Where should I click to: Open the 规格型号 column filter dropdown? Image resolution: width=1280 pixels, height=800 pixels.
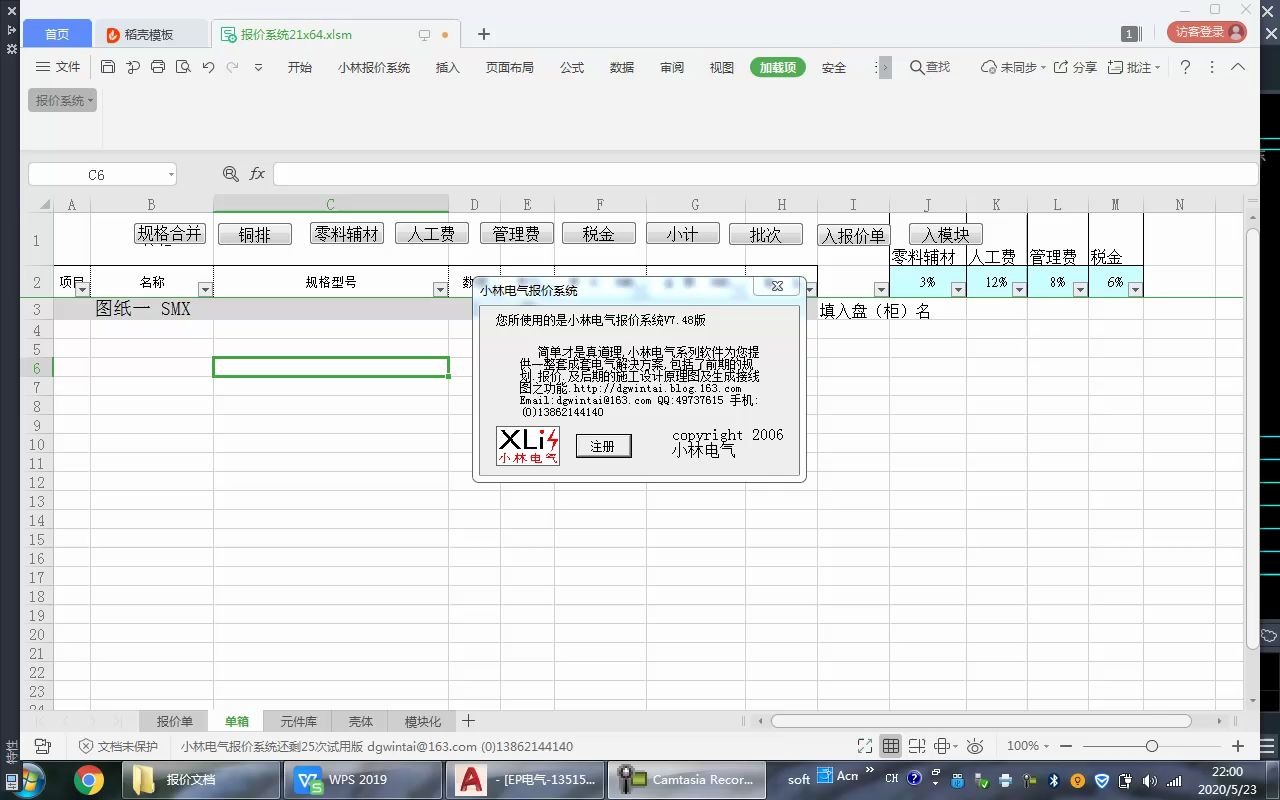click(x=440, y=290)
